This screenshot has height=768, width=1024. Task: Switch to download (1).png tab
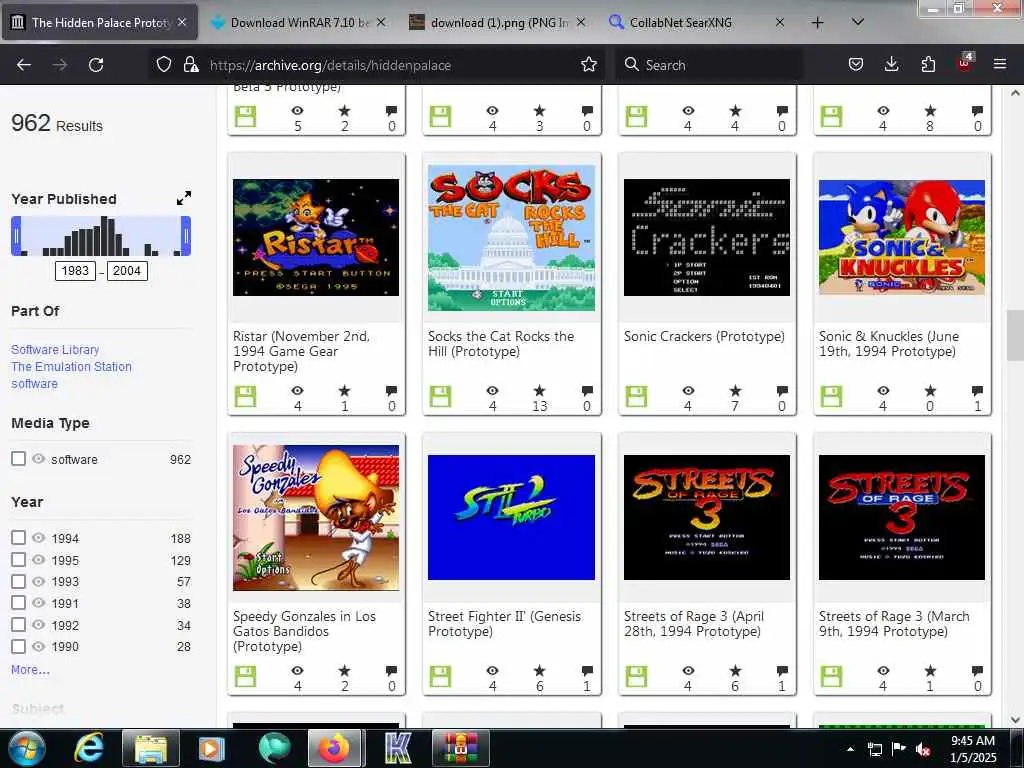(x=500, y=23)
